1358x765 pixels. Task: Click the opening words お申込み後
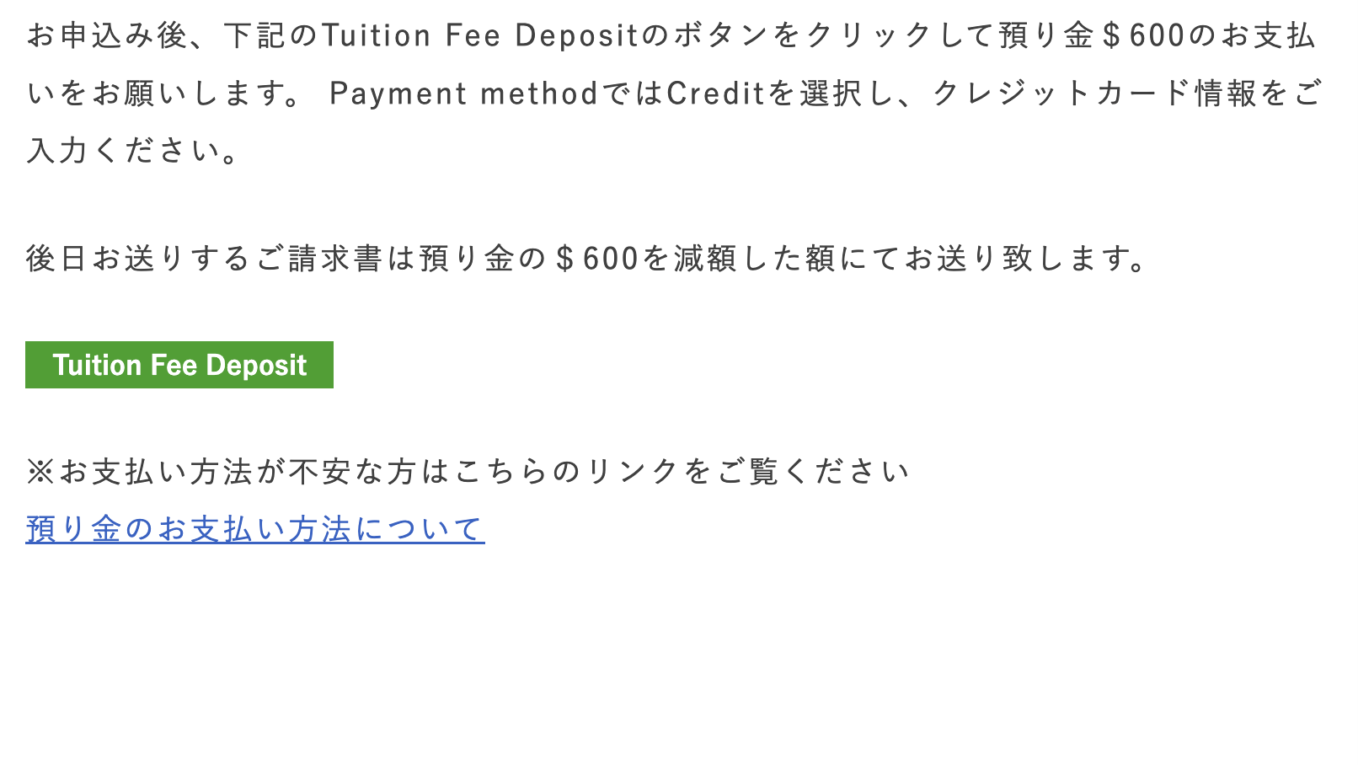[x=108, y=37]
